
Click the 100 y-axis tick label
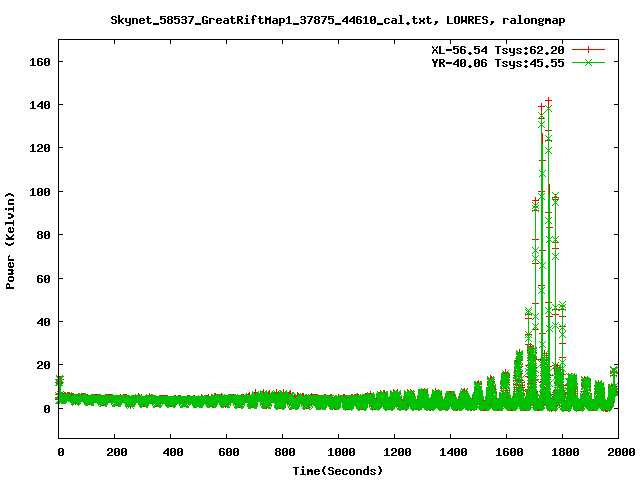point(40,192)
